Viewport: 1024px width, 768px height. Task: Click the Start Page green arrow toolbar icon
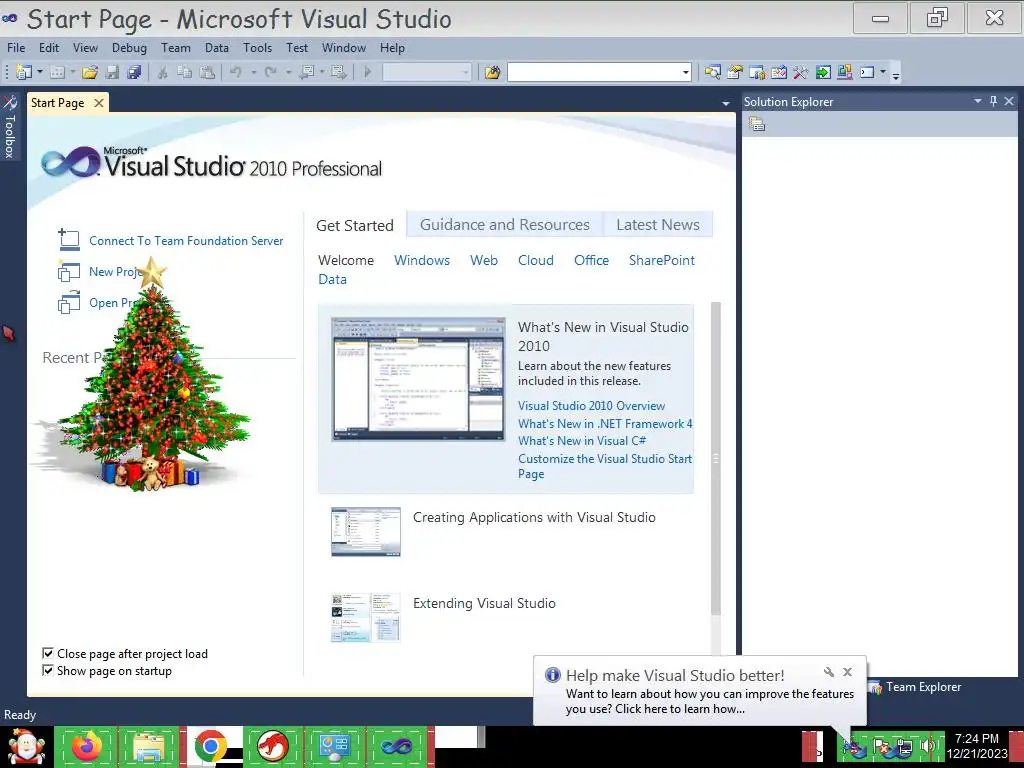[823, 72]
